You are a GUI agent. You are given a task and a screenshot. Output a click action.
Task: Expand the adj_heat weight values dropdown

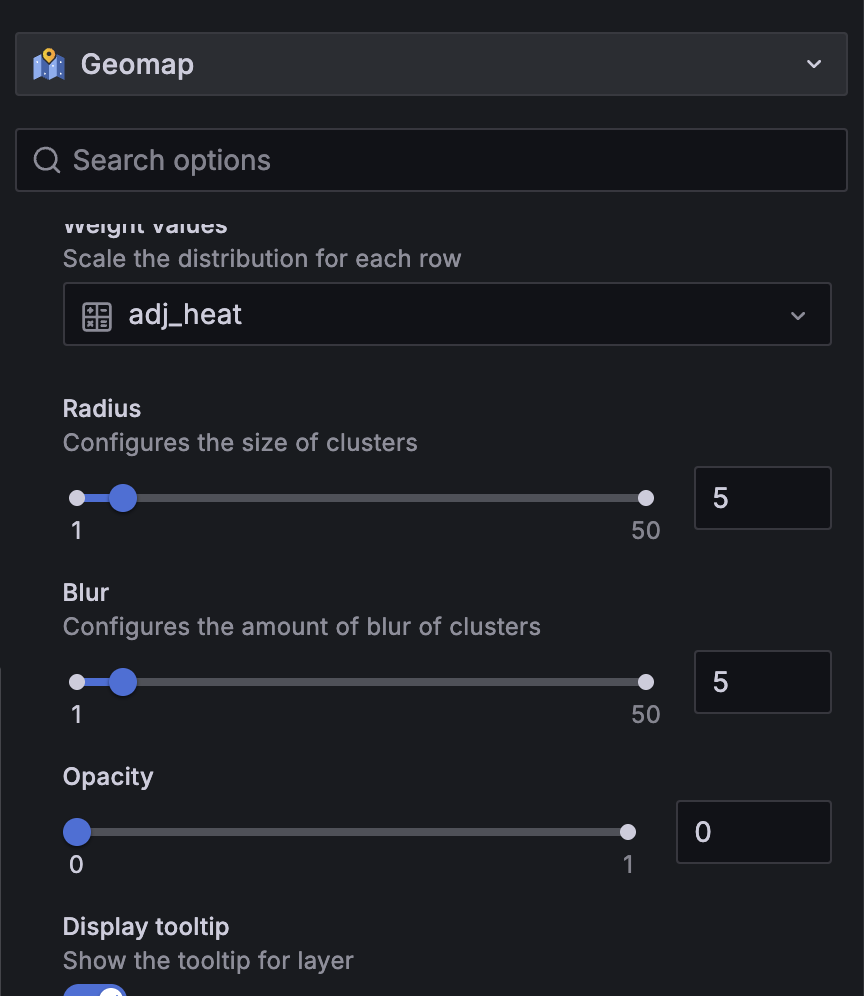click(x=798, y=316)
